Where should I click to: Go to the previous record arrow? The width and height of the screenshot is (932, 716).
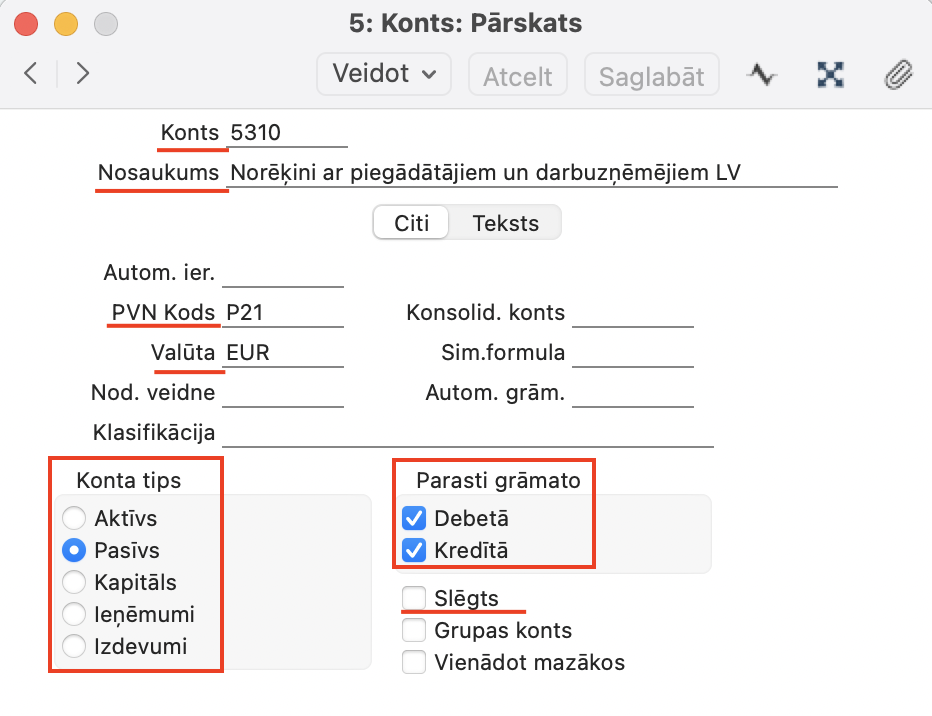31,74
